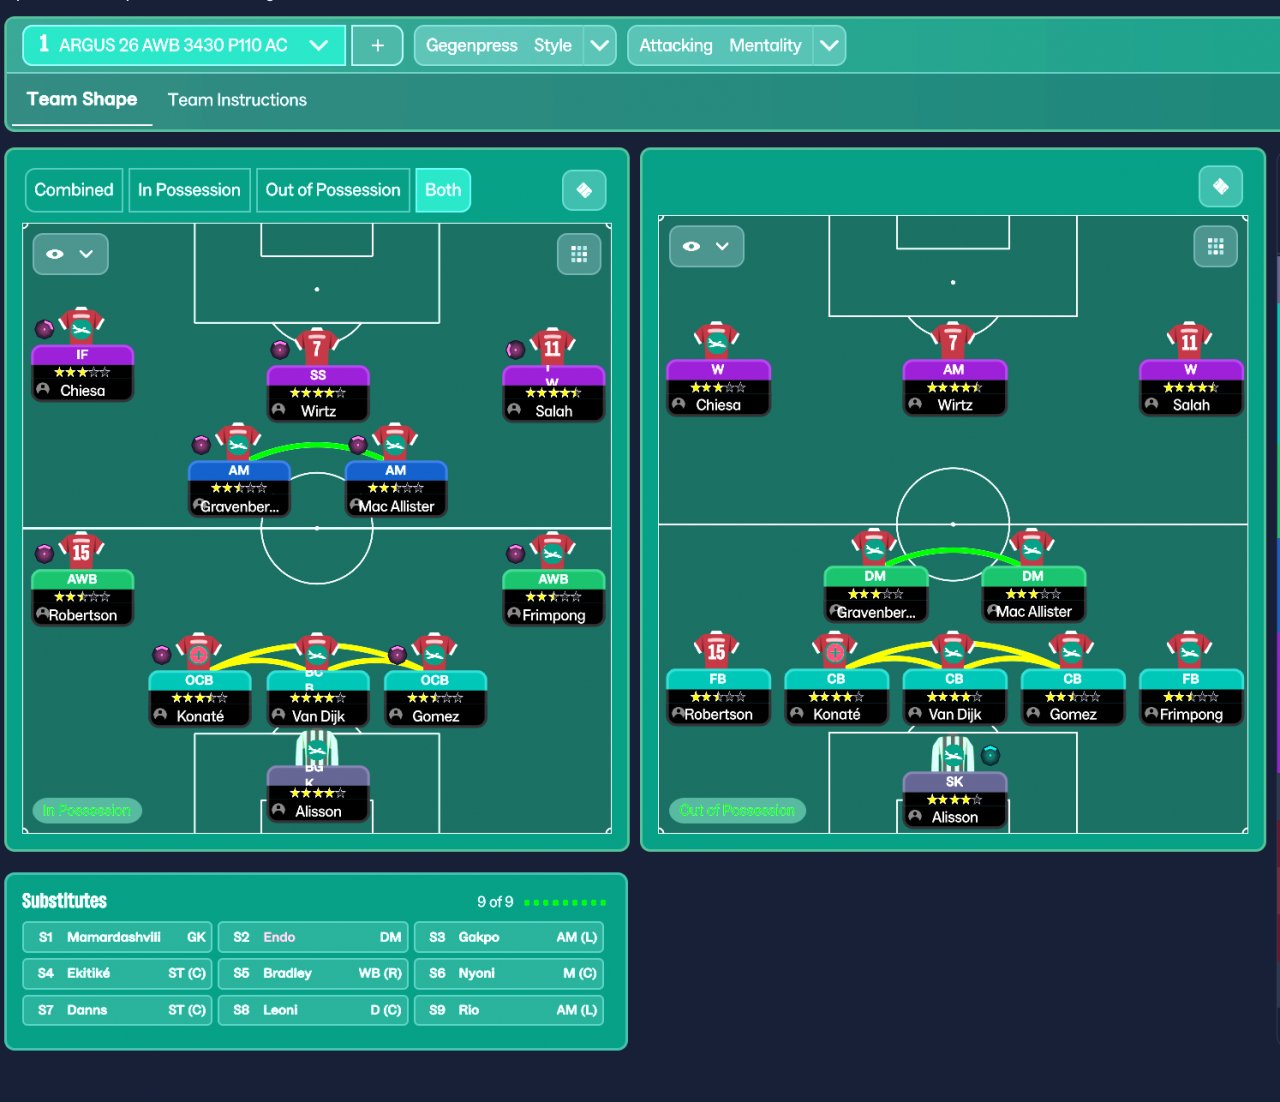Click the teal badge beside Alisson's SK shirt
1280x1102 pixels.
990,755
